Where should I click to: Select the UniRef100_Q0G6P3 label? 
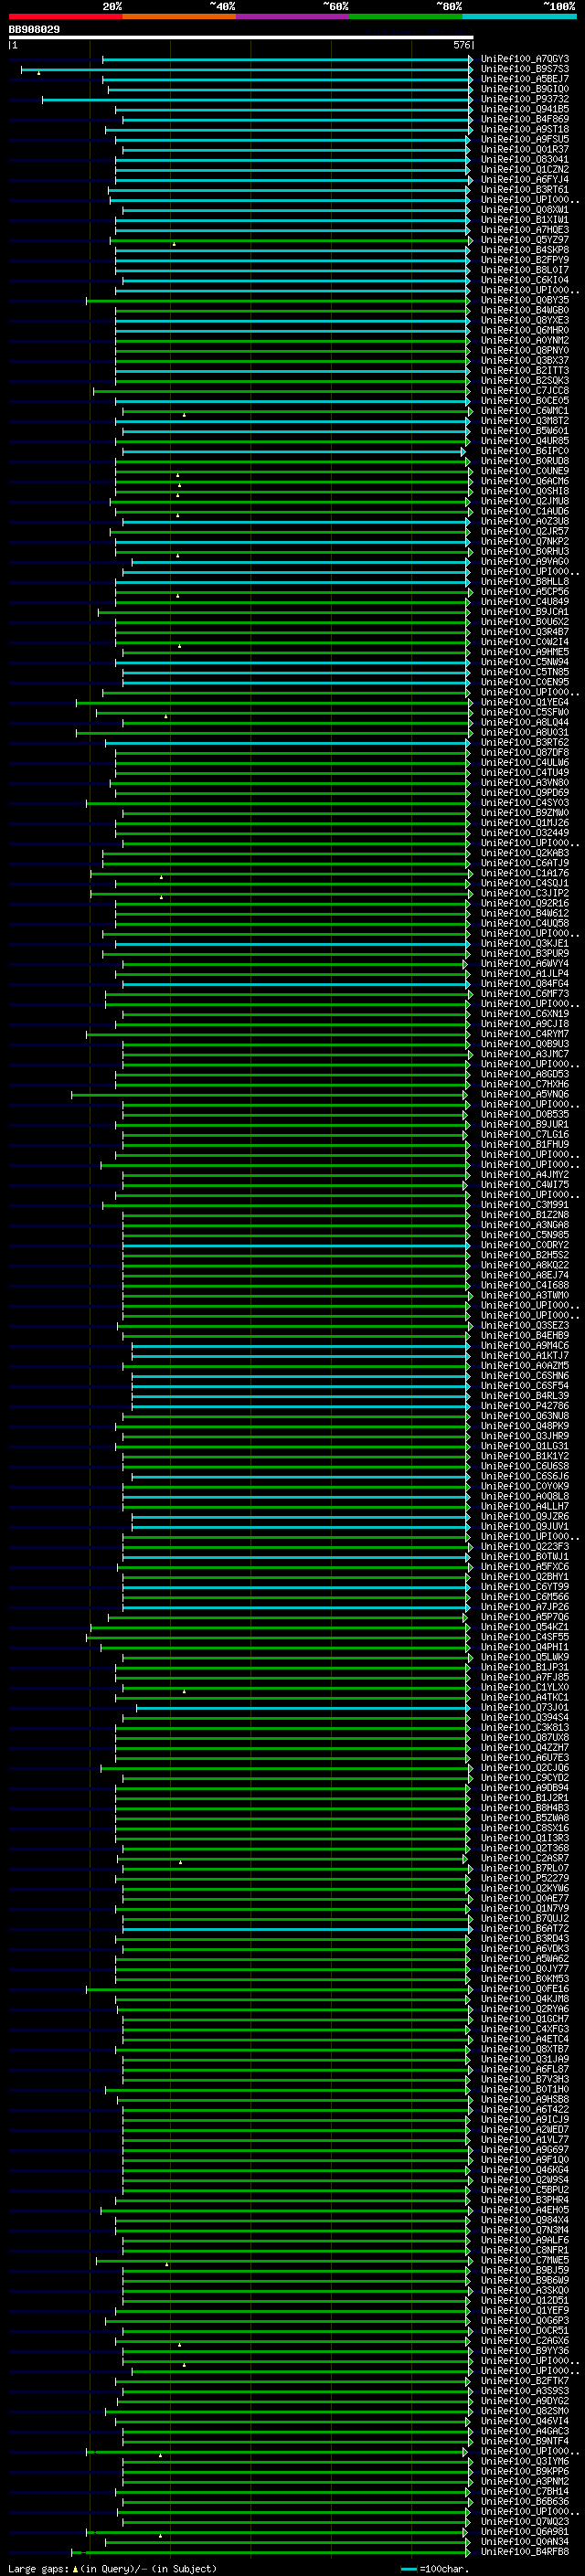[524, 2320]
